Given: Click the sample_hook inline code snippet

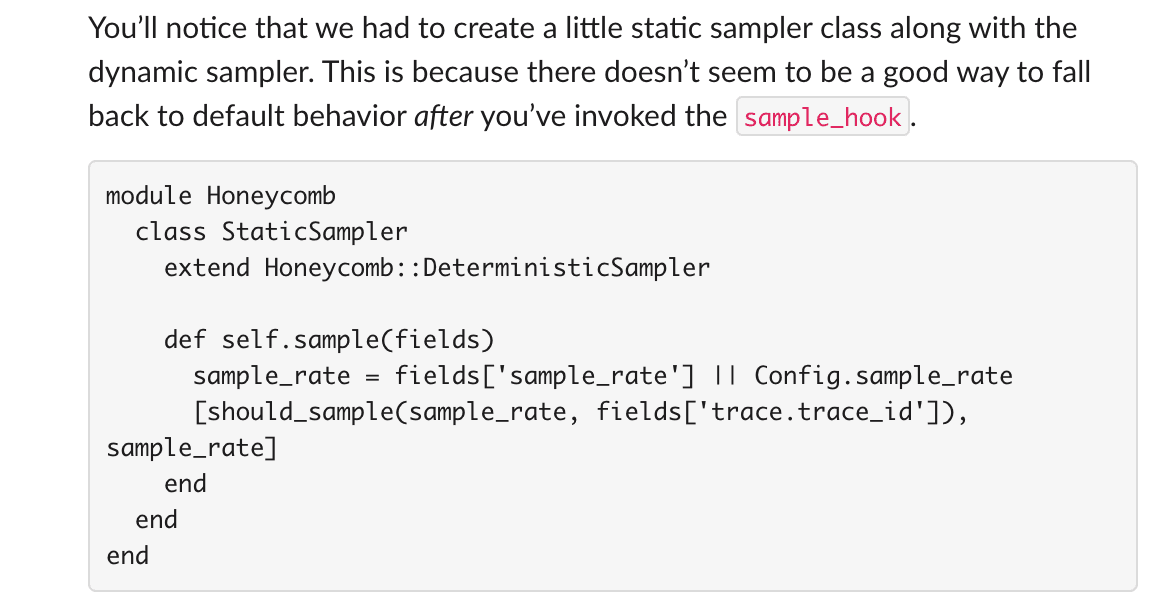Looking at the screenshot, I should (822, 118).
